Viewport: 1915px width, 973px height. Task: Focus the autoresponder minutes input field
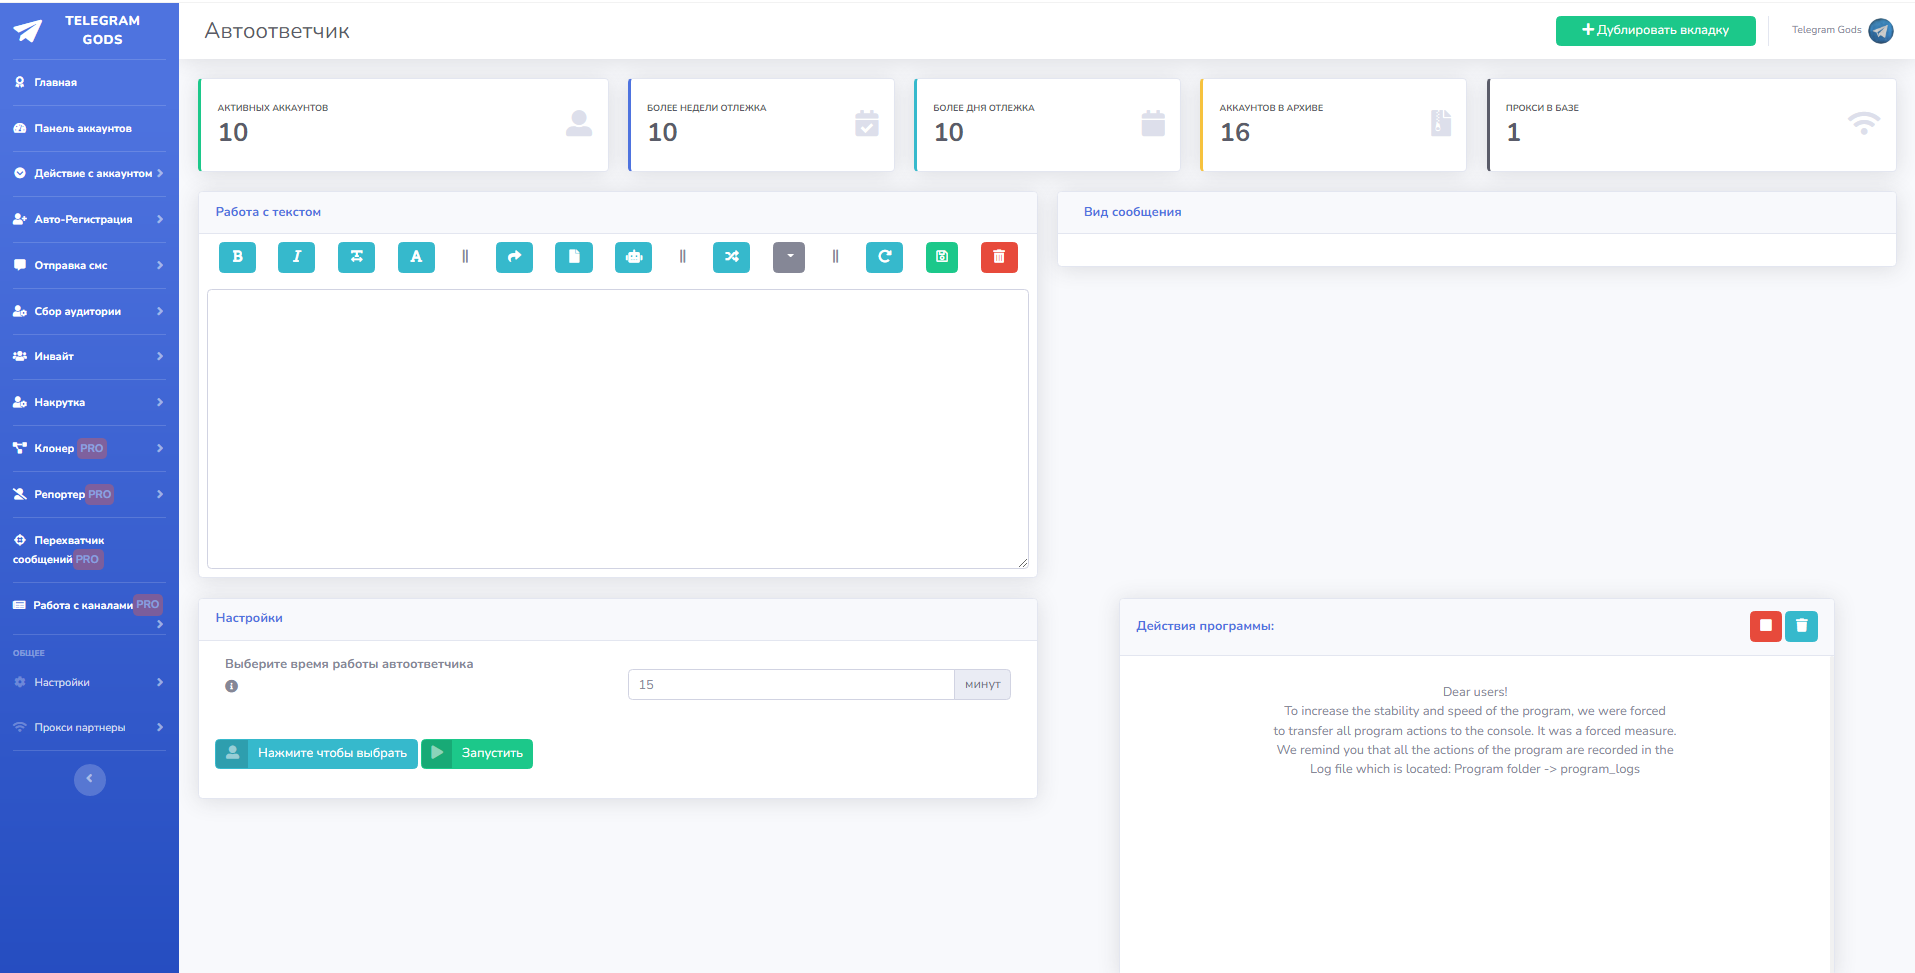click(x=791, y=685)
